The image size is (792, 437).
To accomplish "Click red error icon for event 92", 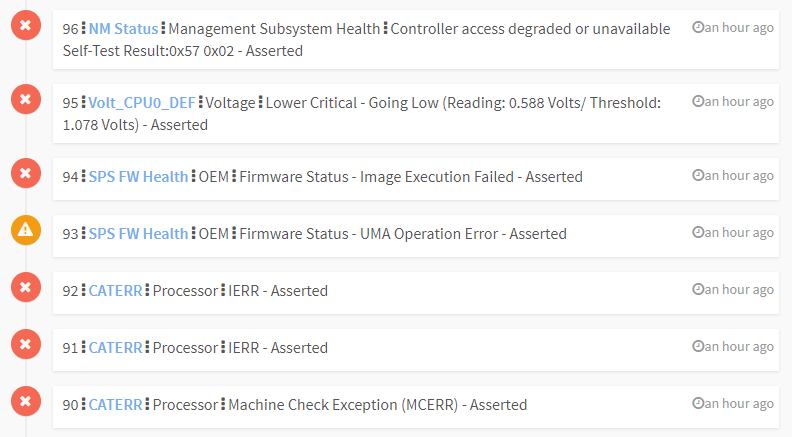I will pos(26,287).
